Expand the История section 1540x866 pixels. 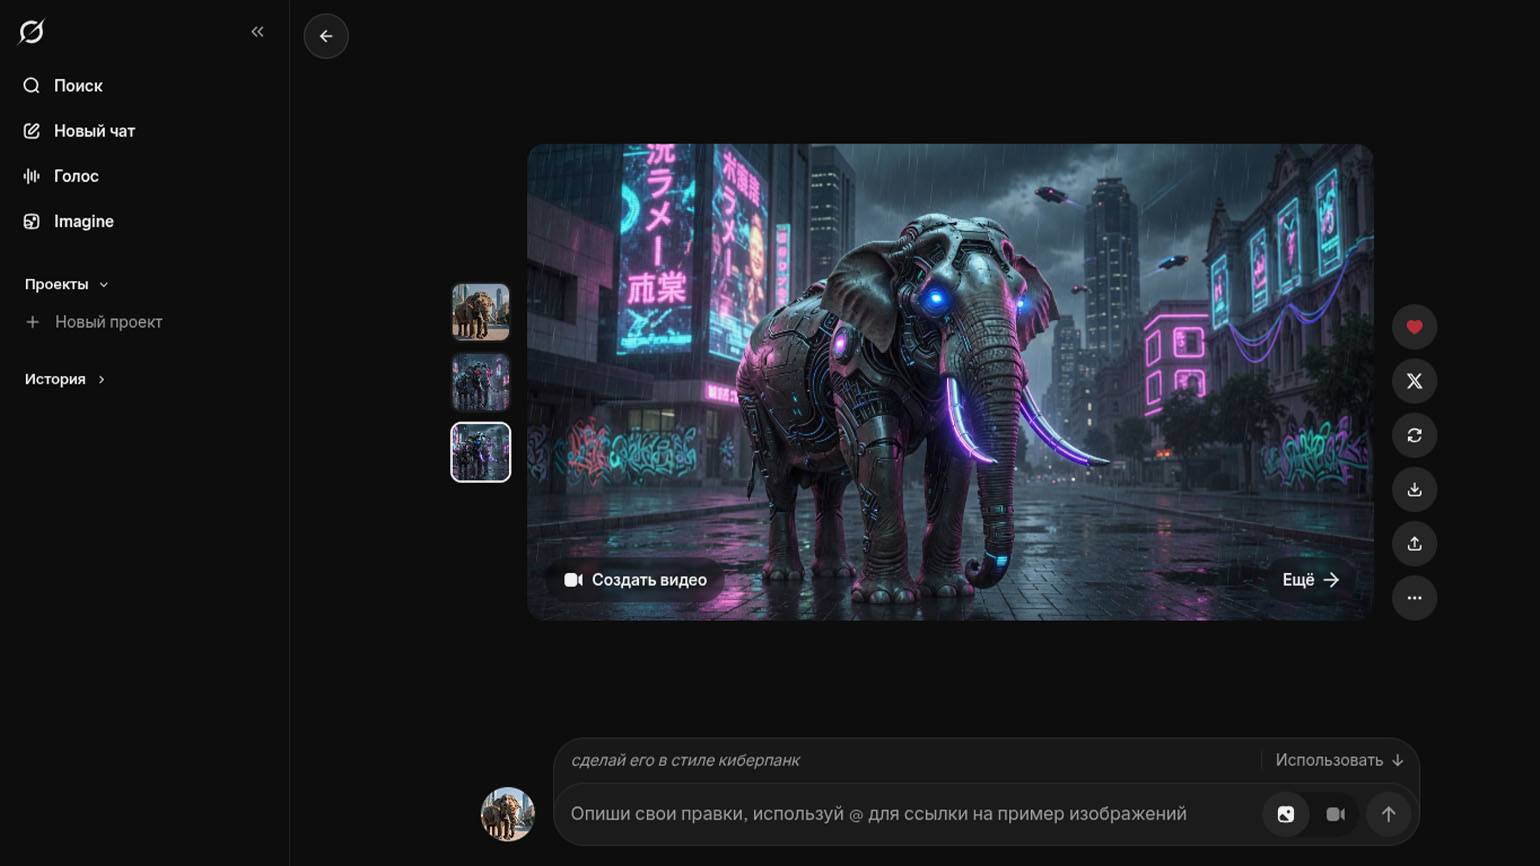[64, 379]
